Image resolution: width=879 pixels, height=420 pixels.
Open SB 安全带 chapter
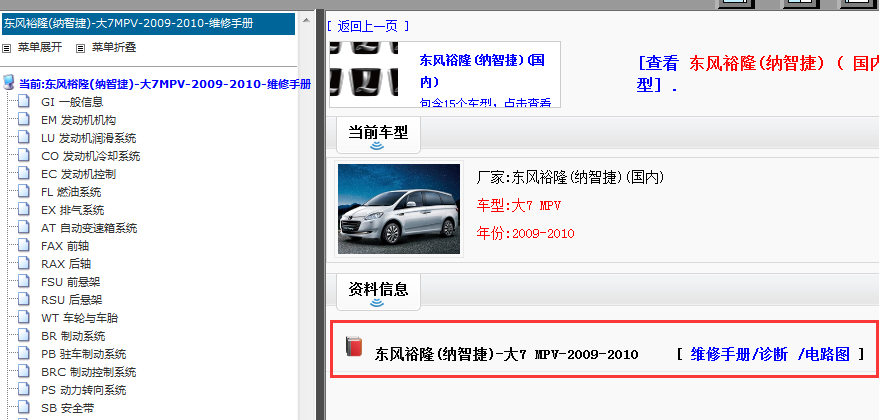pyautogui.click(x=68, y=408)
